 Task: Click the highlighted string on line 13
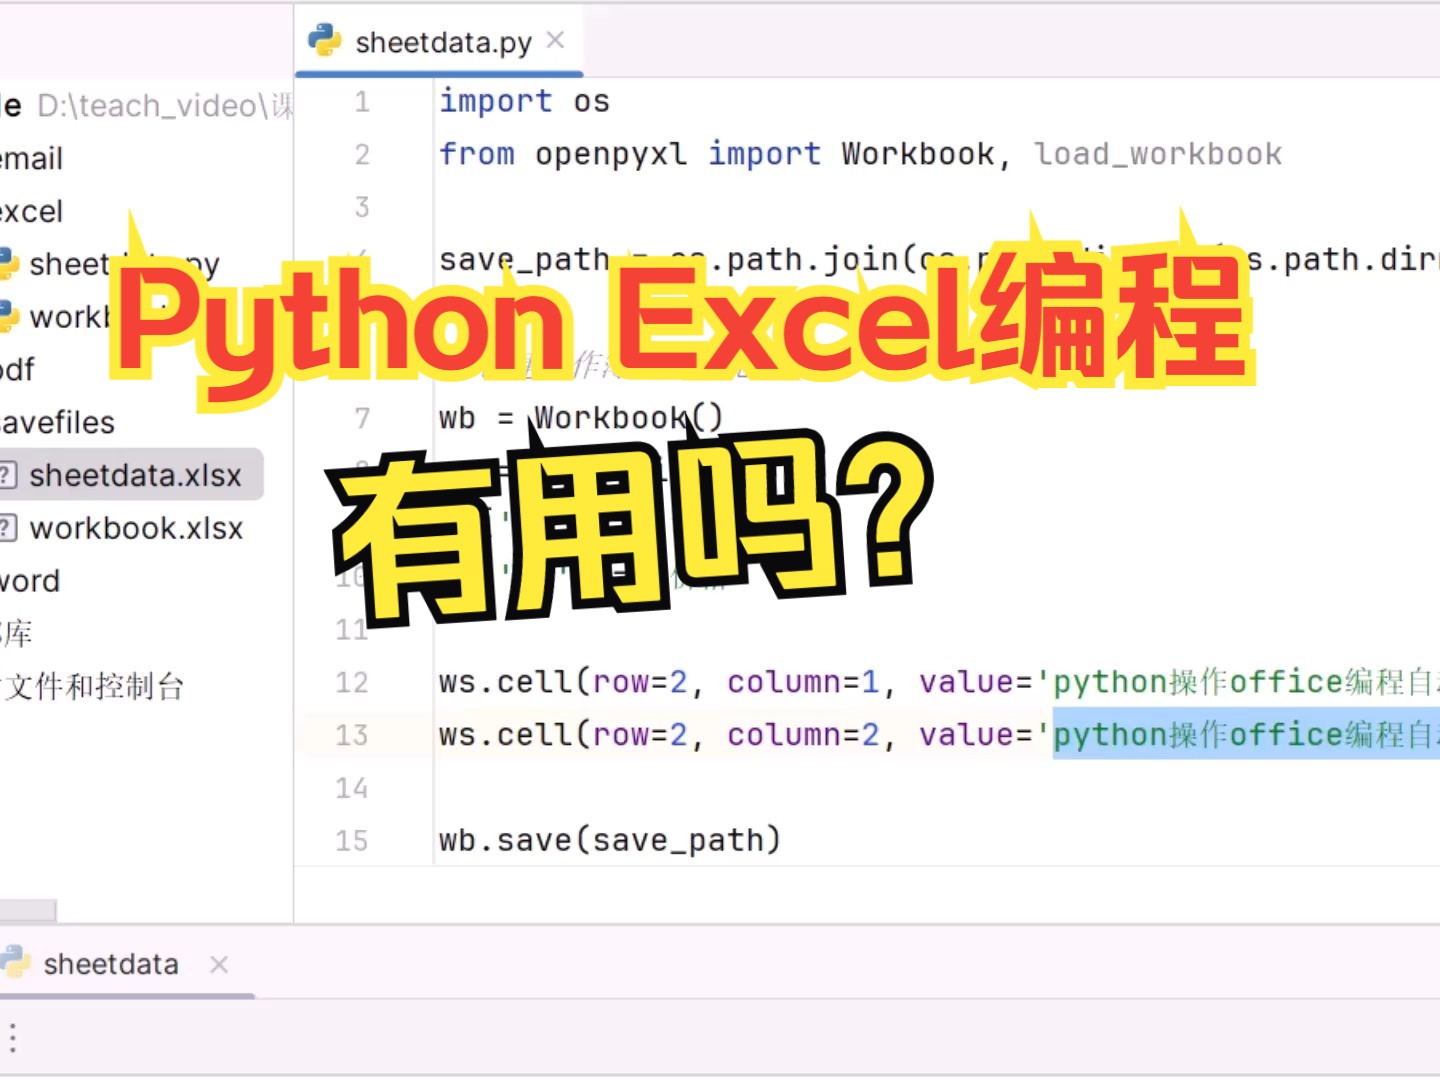coord(1246,735)
